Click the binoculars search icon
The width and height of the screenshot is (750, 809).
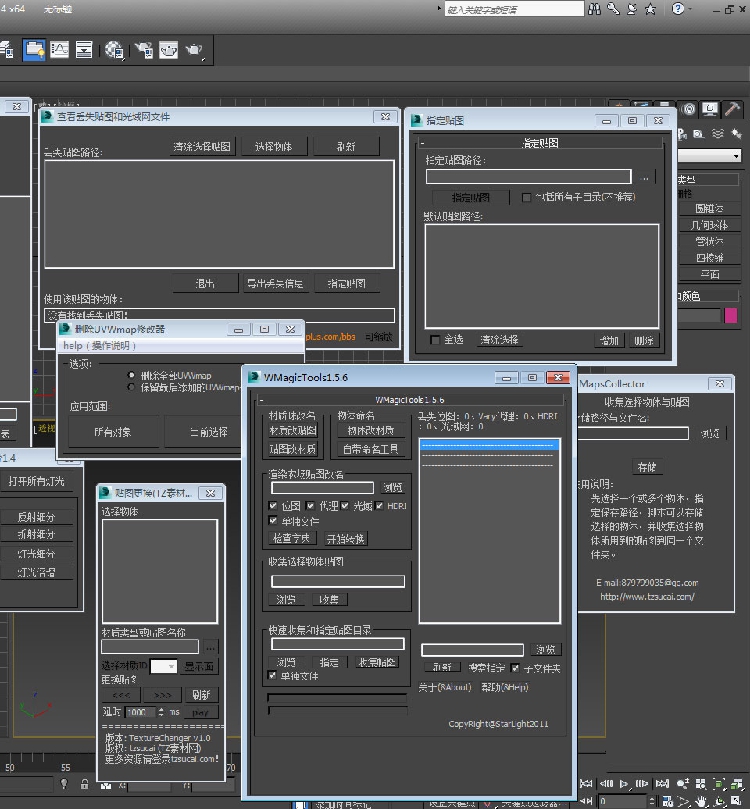(x=595, y=9)
